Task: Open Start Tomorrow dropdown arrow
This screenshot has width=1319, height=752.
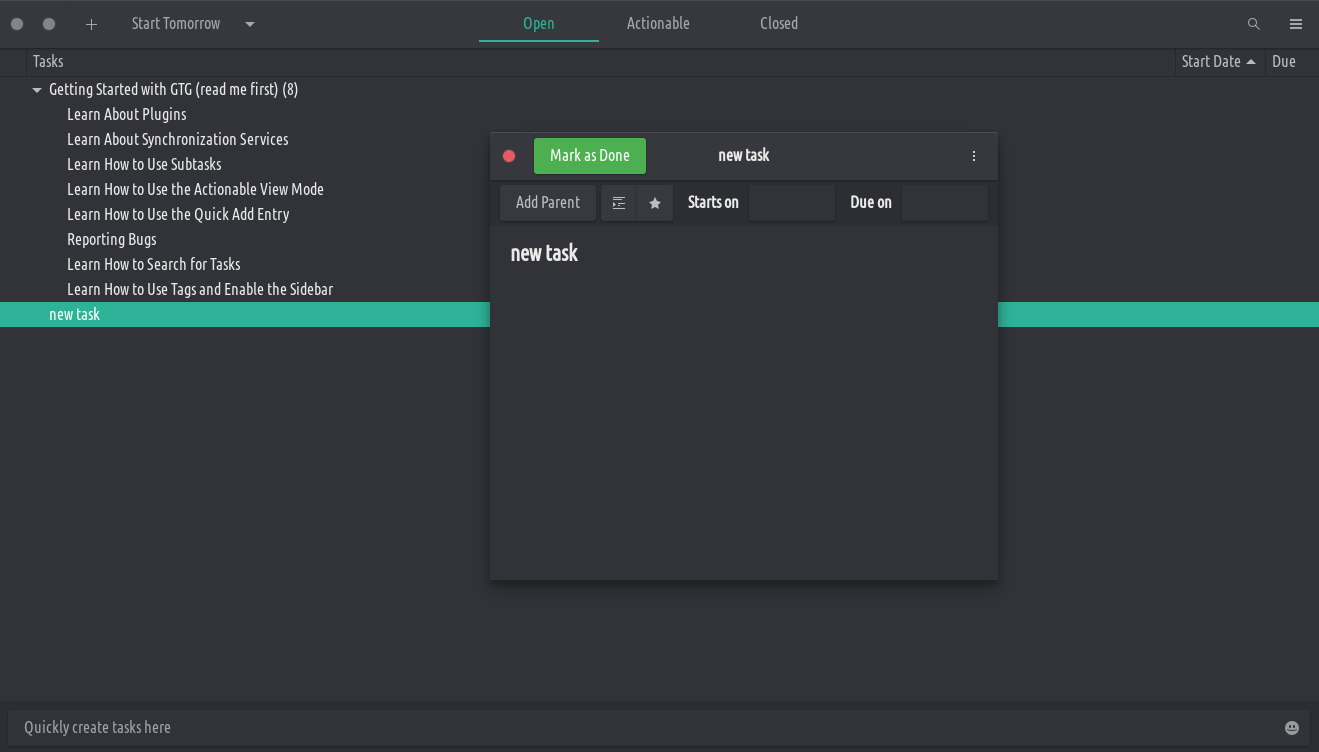Action: coord(250,24)
